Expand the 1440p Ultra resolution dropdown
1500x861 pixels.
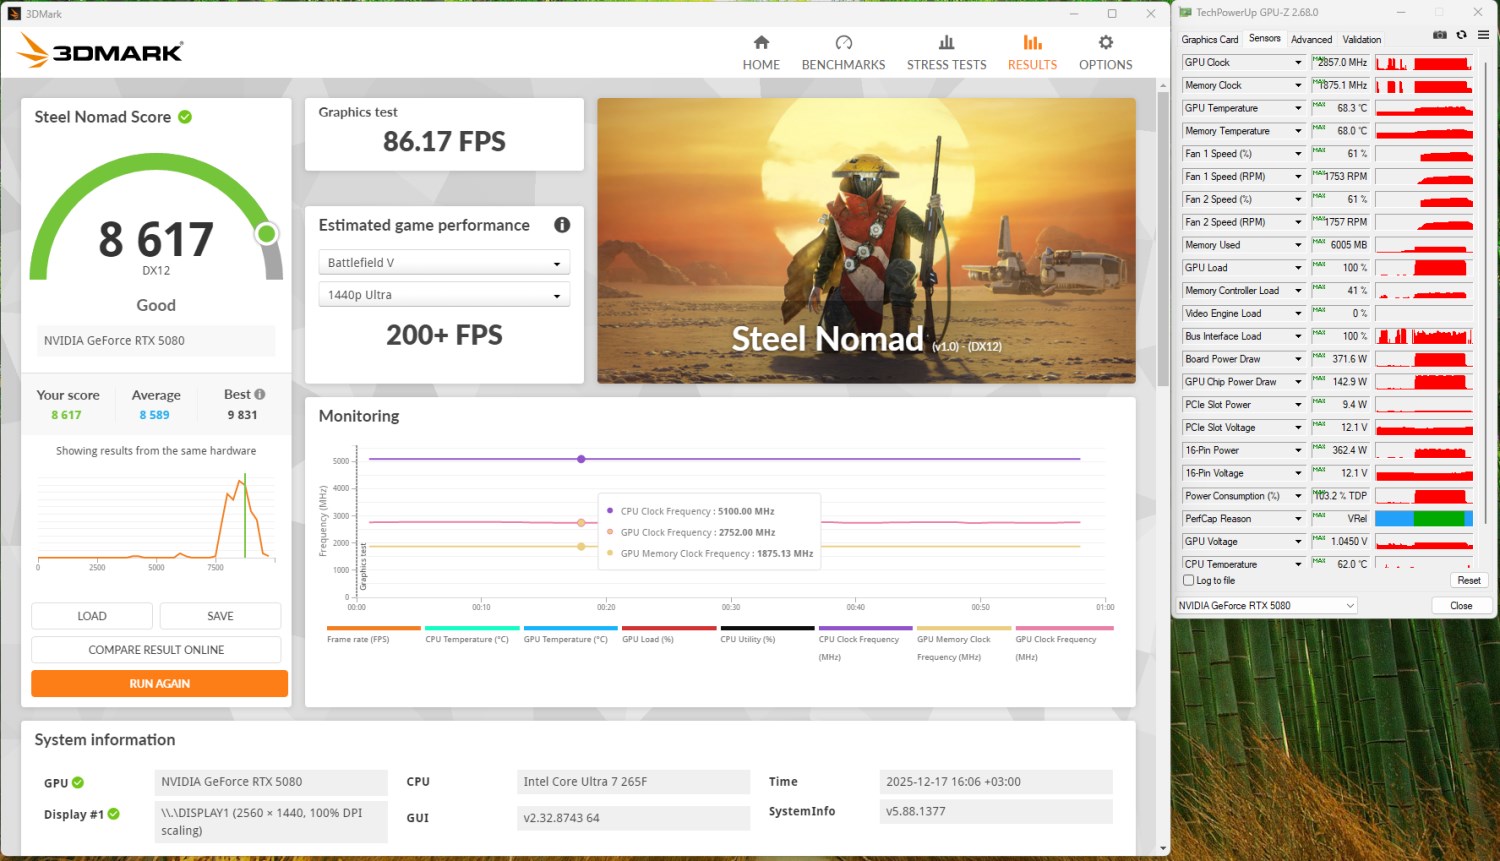(444, 295)
